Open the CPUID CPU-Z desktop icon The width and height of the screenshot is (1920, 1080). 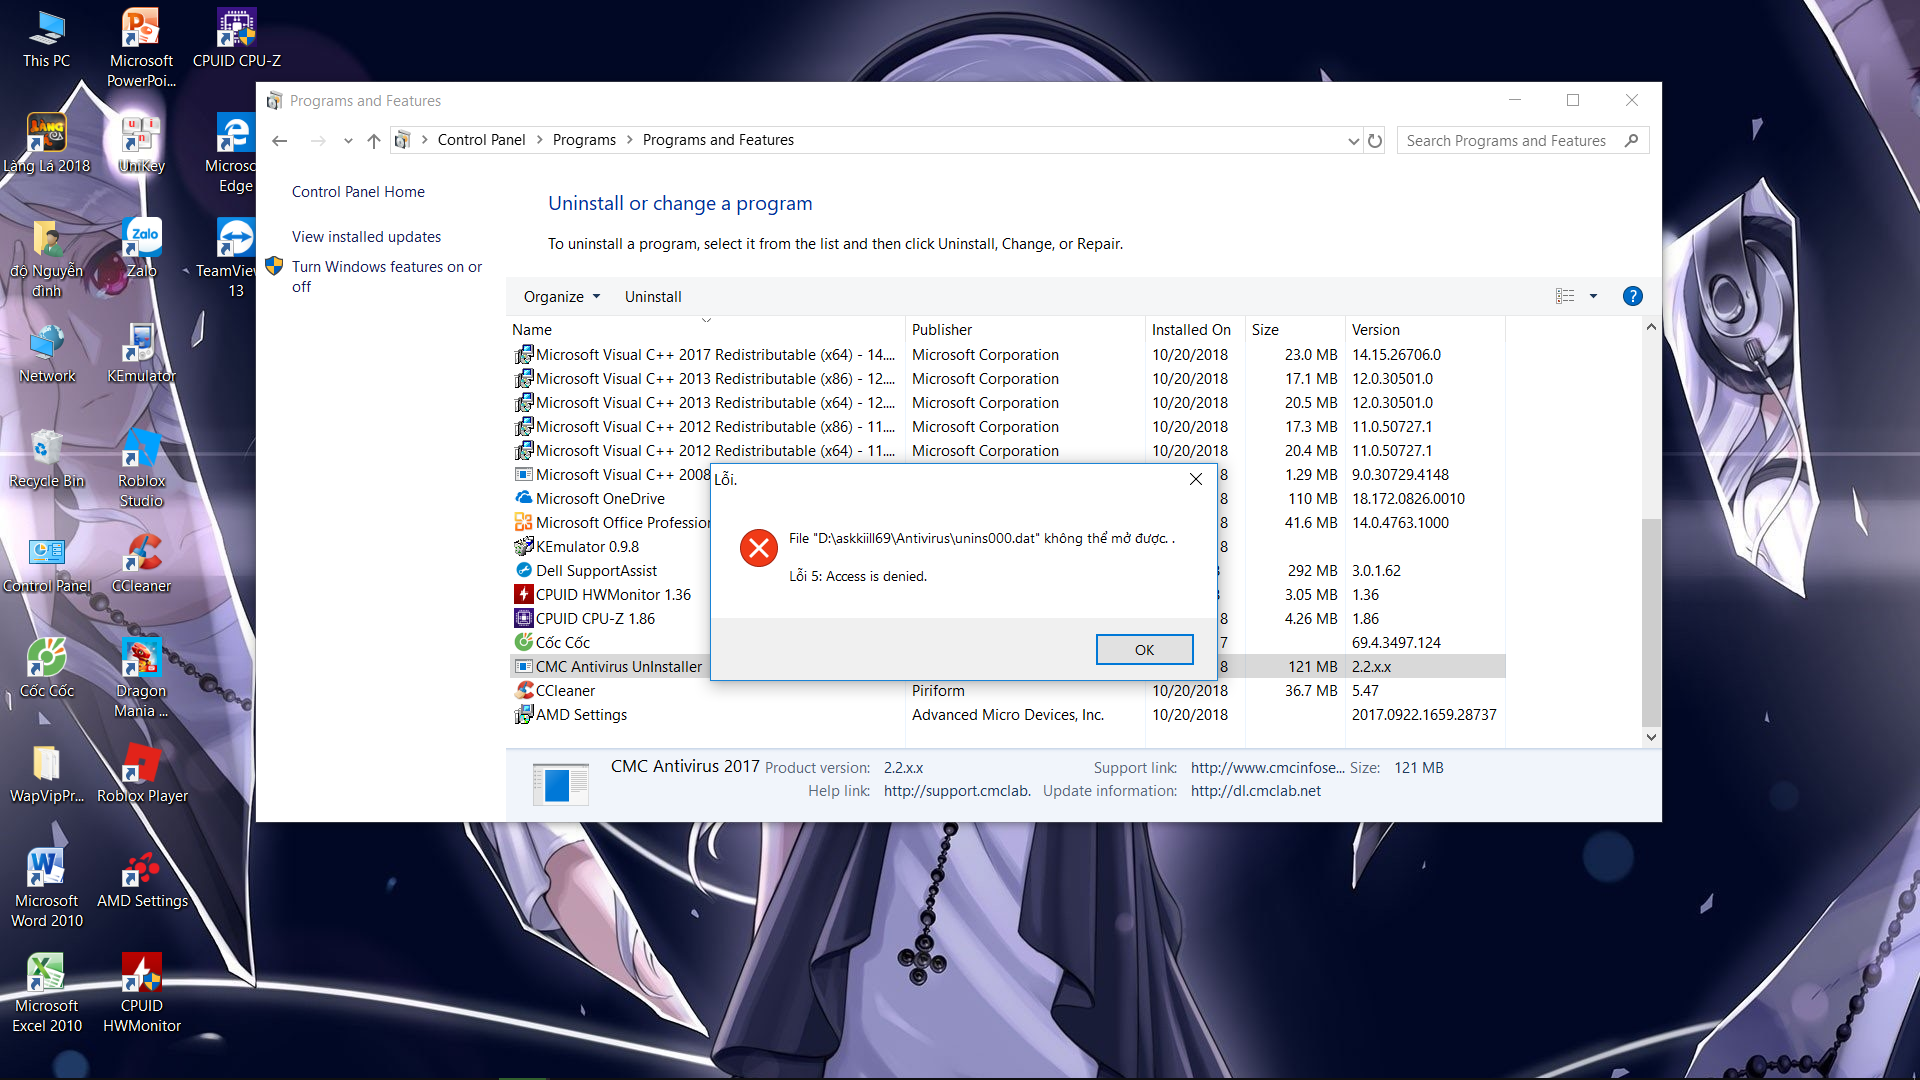pos(237,38)
